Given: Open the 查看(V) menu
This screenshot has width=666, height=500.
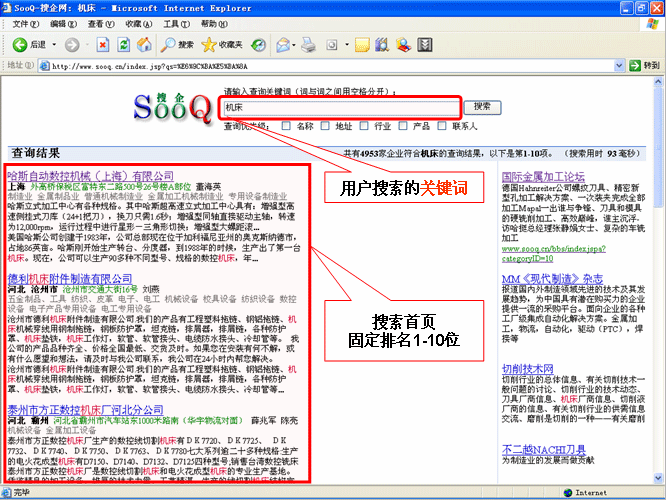Looking at the screenshot, I should [x=101, y=24].
